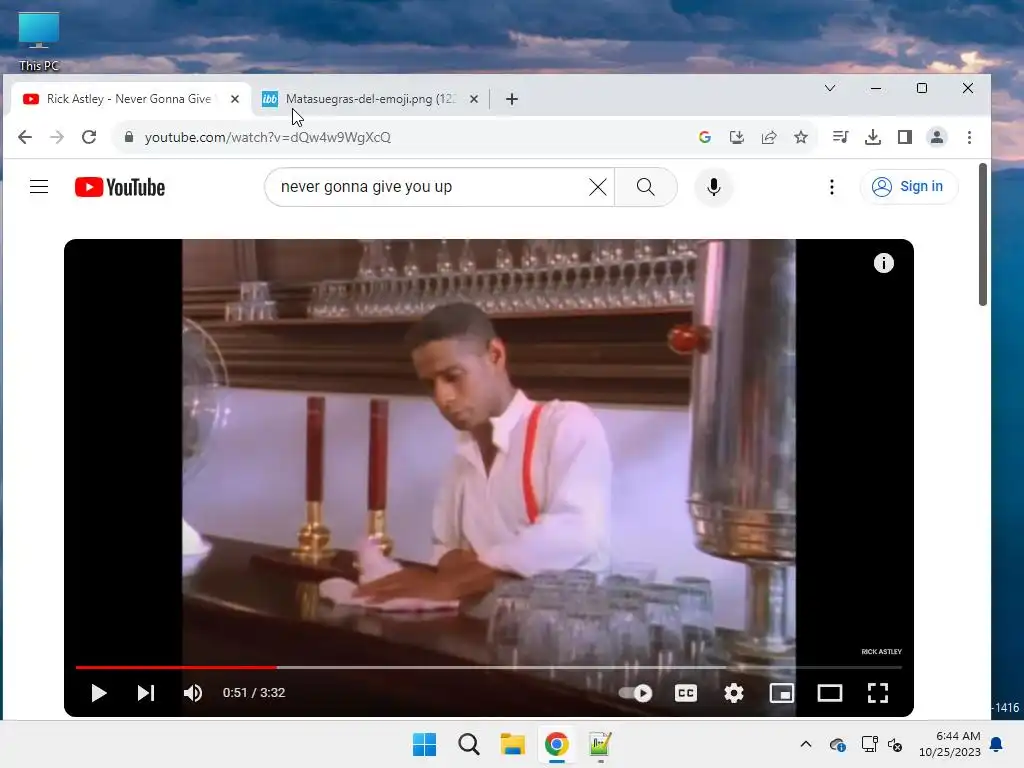Switch to theater mode view
The height and width of the screenshot is (768, 1024).
point(829,693)
